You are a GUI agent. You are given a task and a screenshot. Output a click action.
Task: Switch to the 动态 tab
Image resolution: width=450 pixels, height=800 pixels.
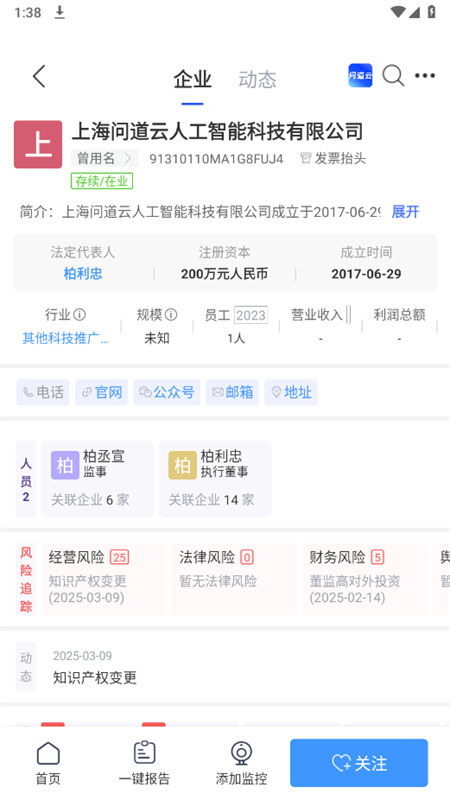click(257, 80)
